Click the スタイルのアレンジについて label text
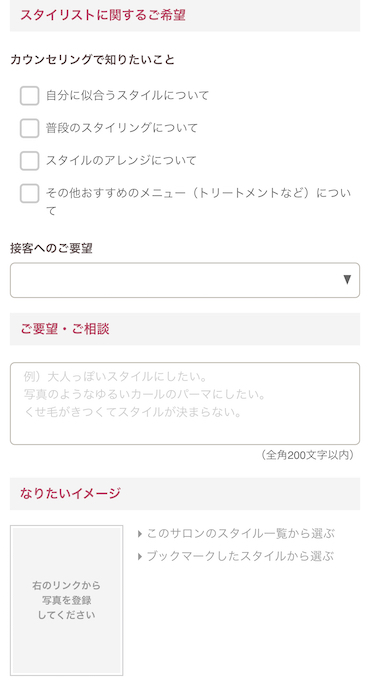The height and width of the screenshot is (700, 370). [121, 160]
